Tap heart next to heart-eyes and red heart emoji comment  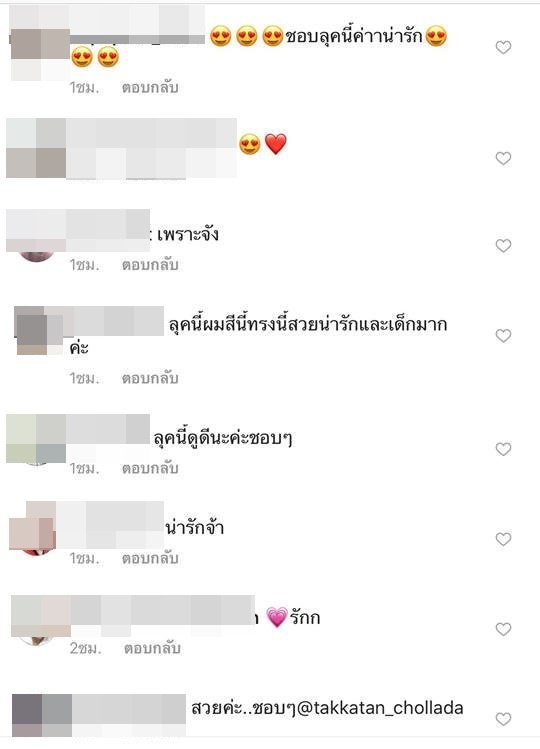(x=503, y=158)
